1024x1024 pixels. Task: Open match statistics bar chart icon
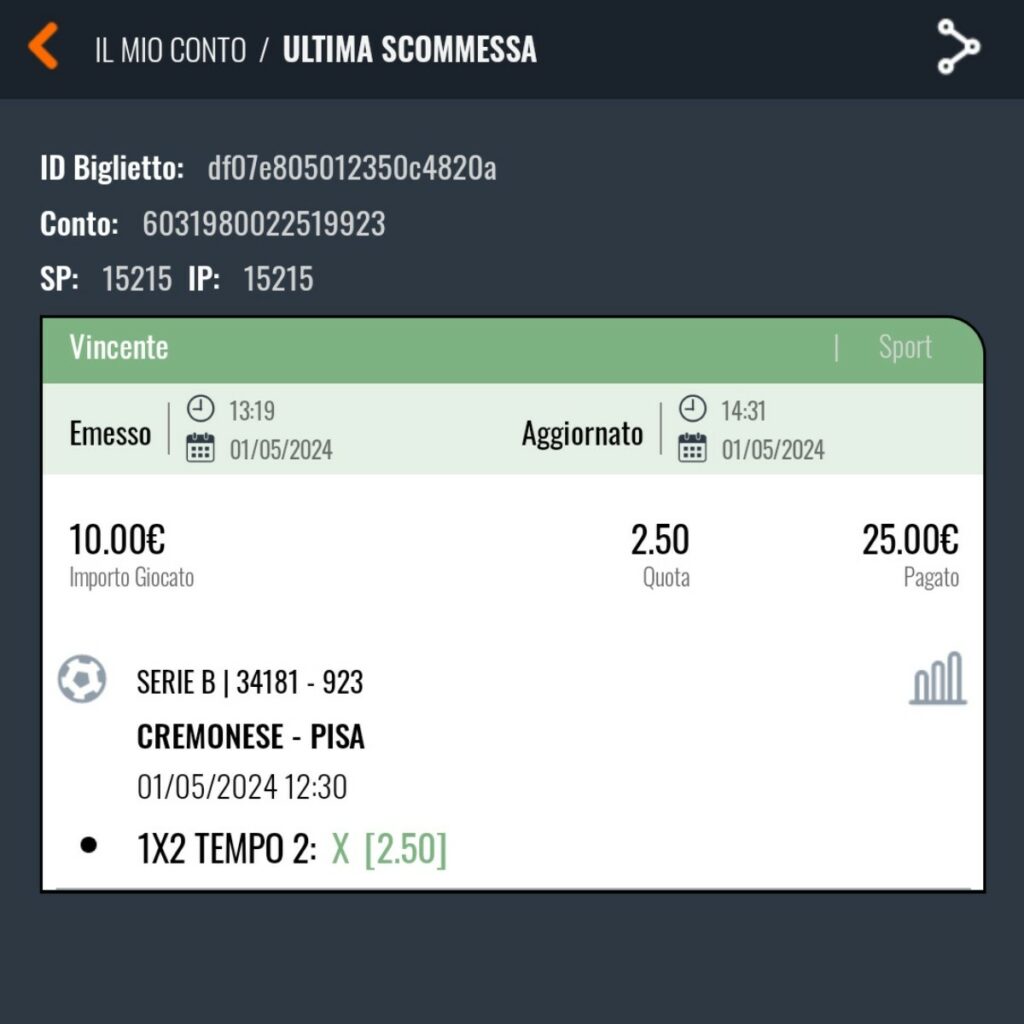click(938, 679)
